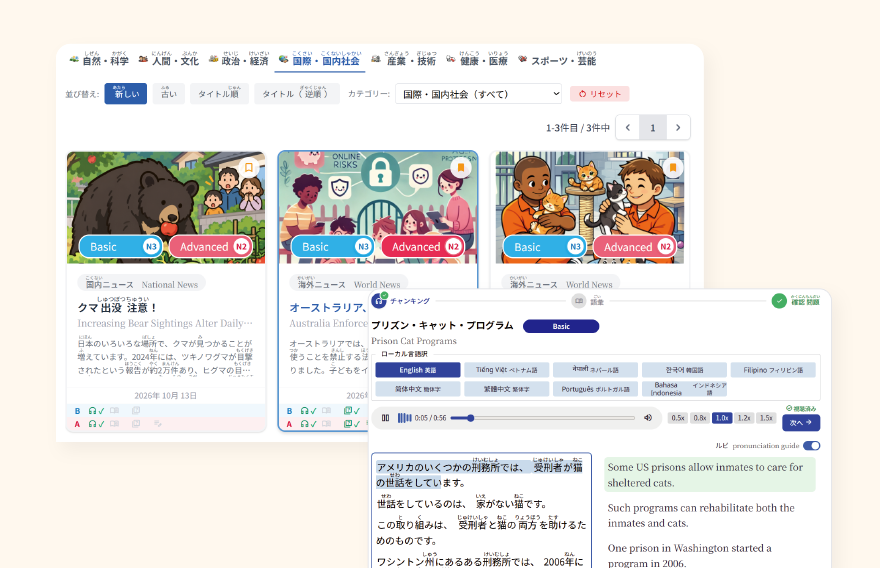The height and width of the screenshot is (568, 880).
Task: Select Nepali ネパール語 translation
Action: click(595, 370)
